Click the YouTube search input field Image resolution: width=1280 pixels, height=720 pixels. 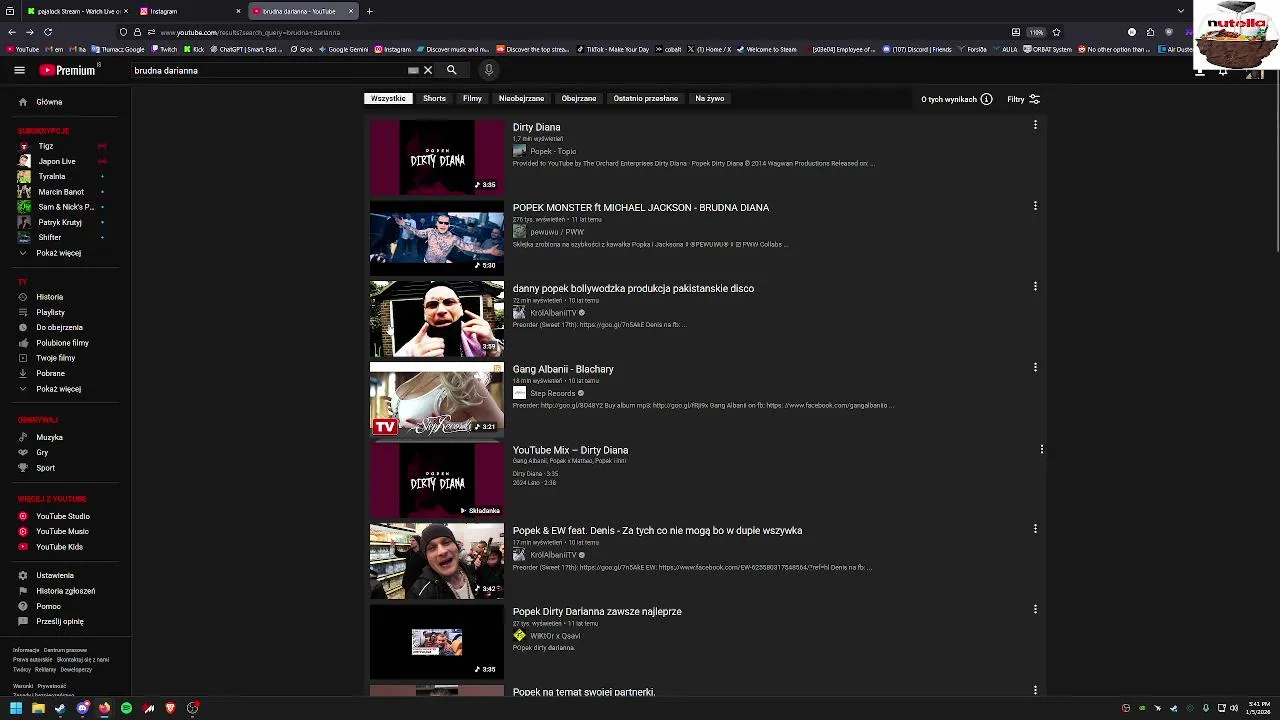[268, 70]
